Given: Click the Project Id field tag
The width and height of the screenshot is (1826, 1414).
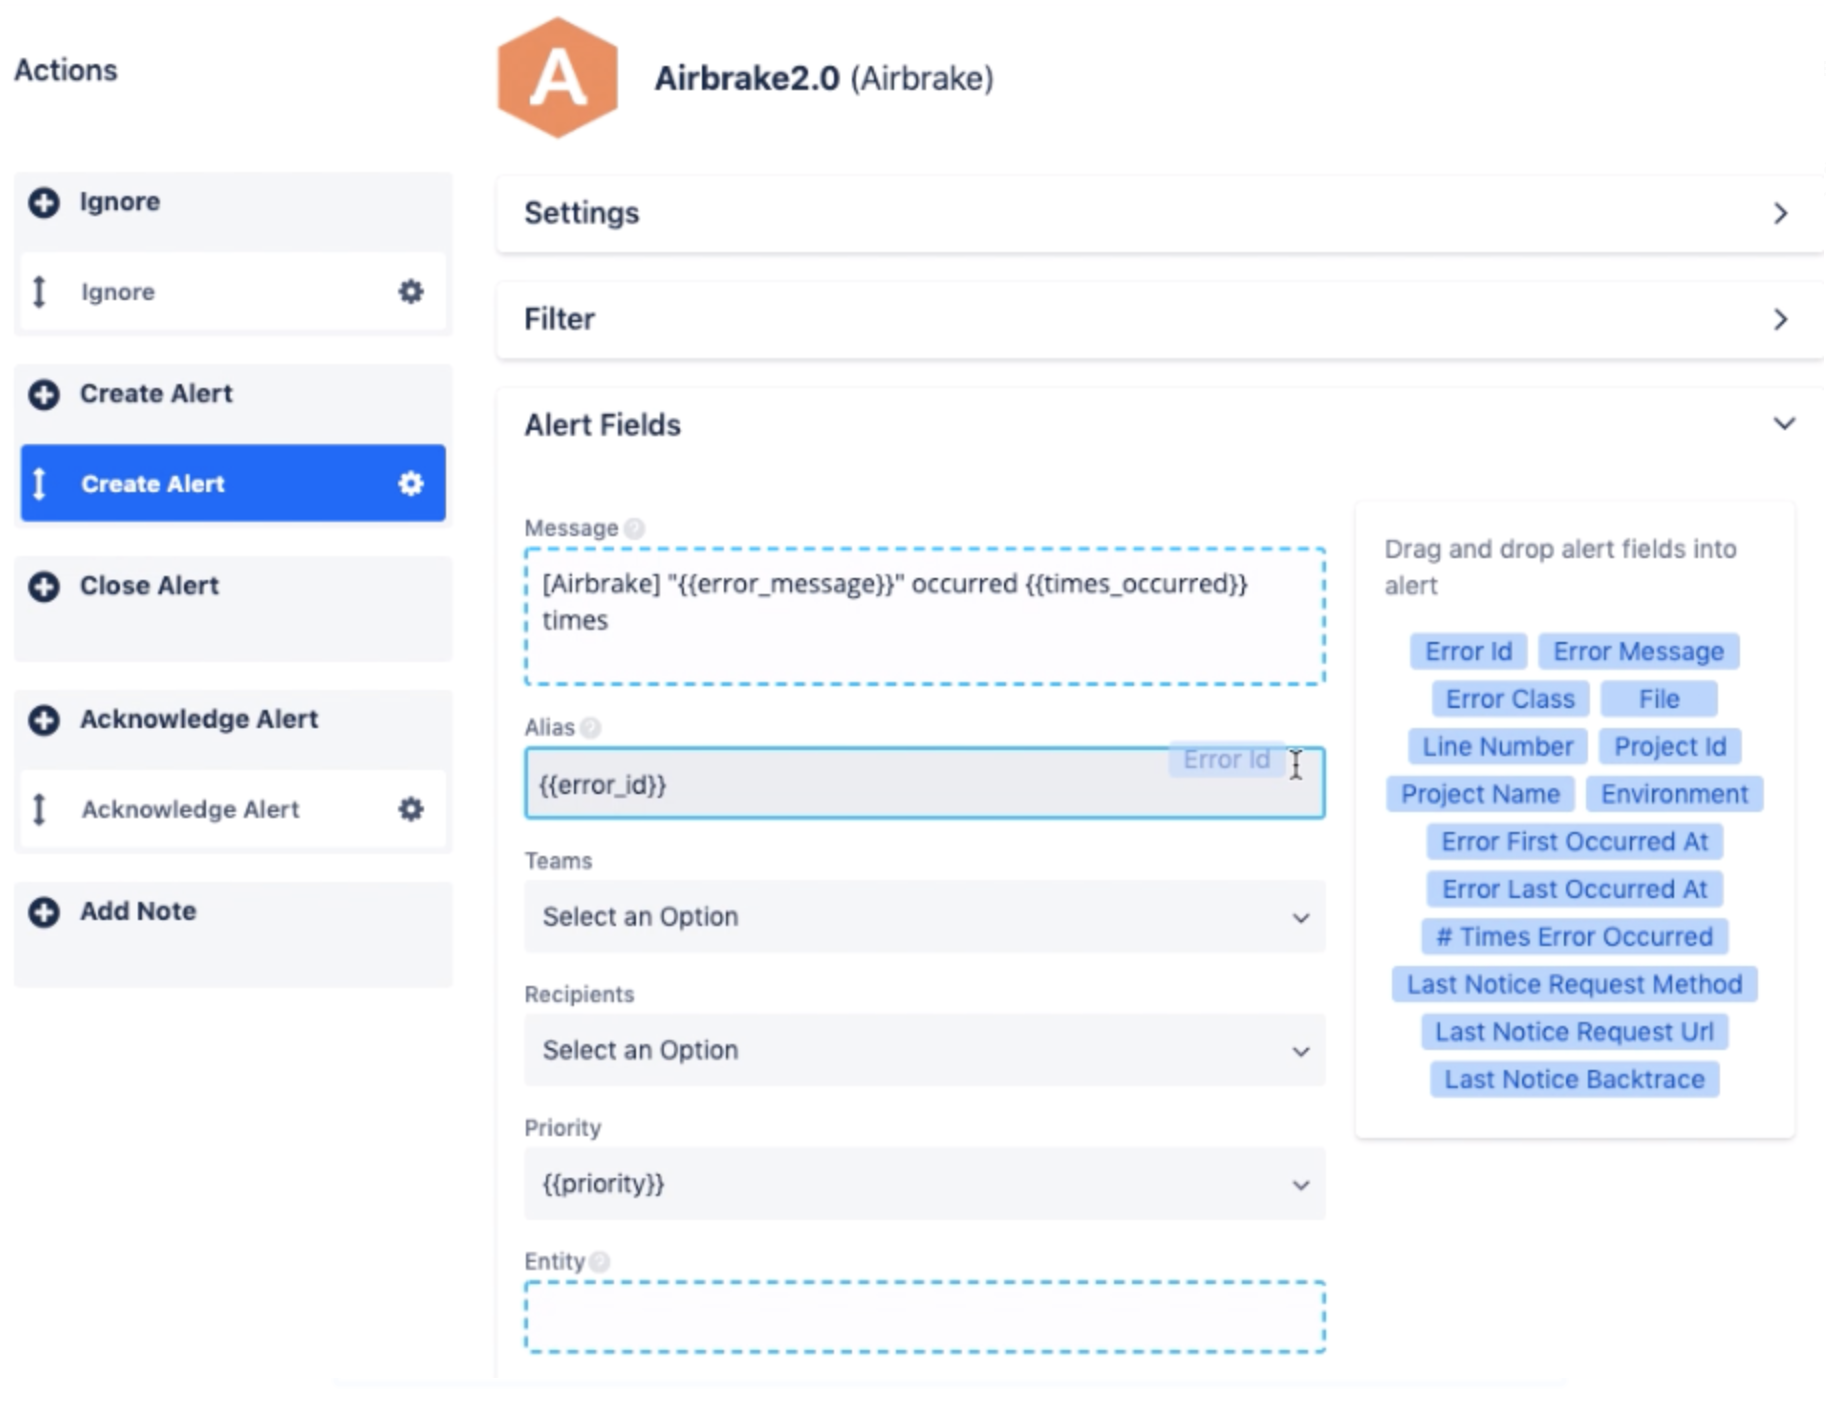Looking at the screenshot, I should [1670, 747].
